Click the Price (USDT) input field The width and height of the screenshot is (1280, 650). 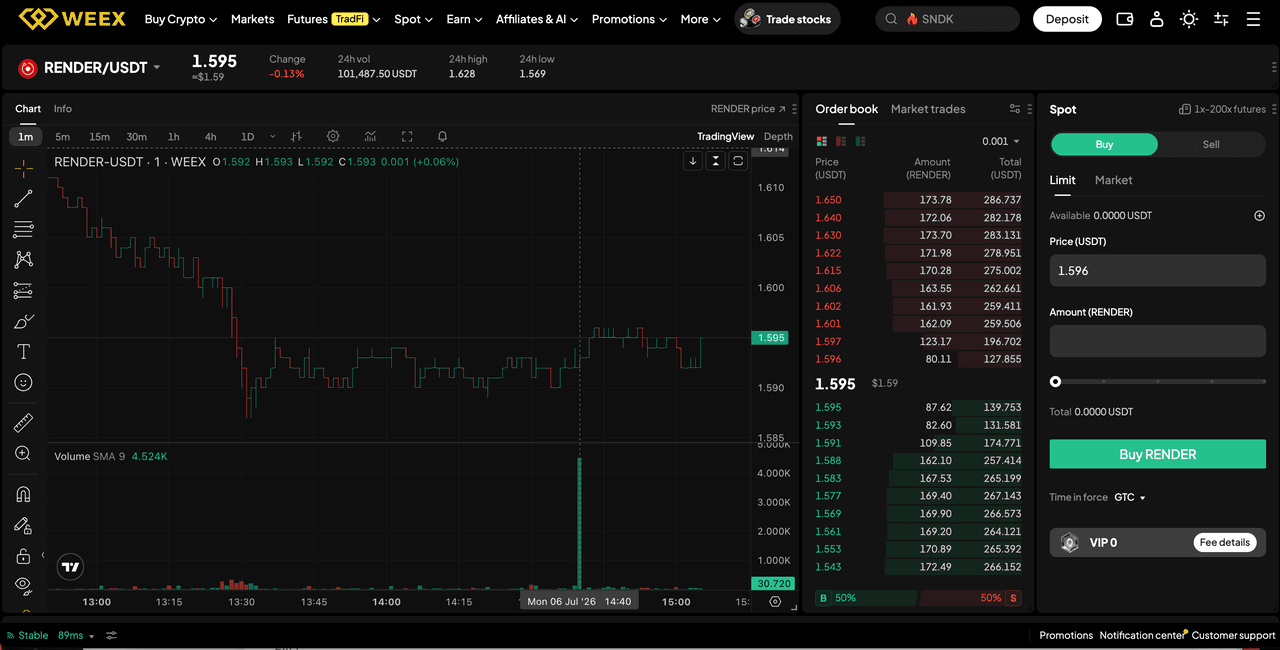[1157, 270]
